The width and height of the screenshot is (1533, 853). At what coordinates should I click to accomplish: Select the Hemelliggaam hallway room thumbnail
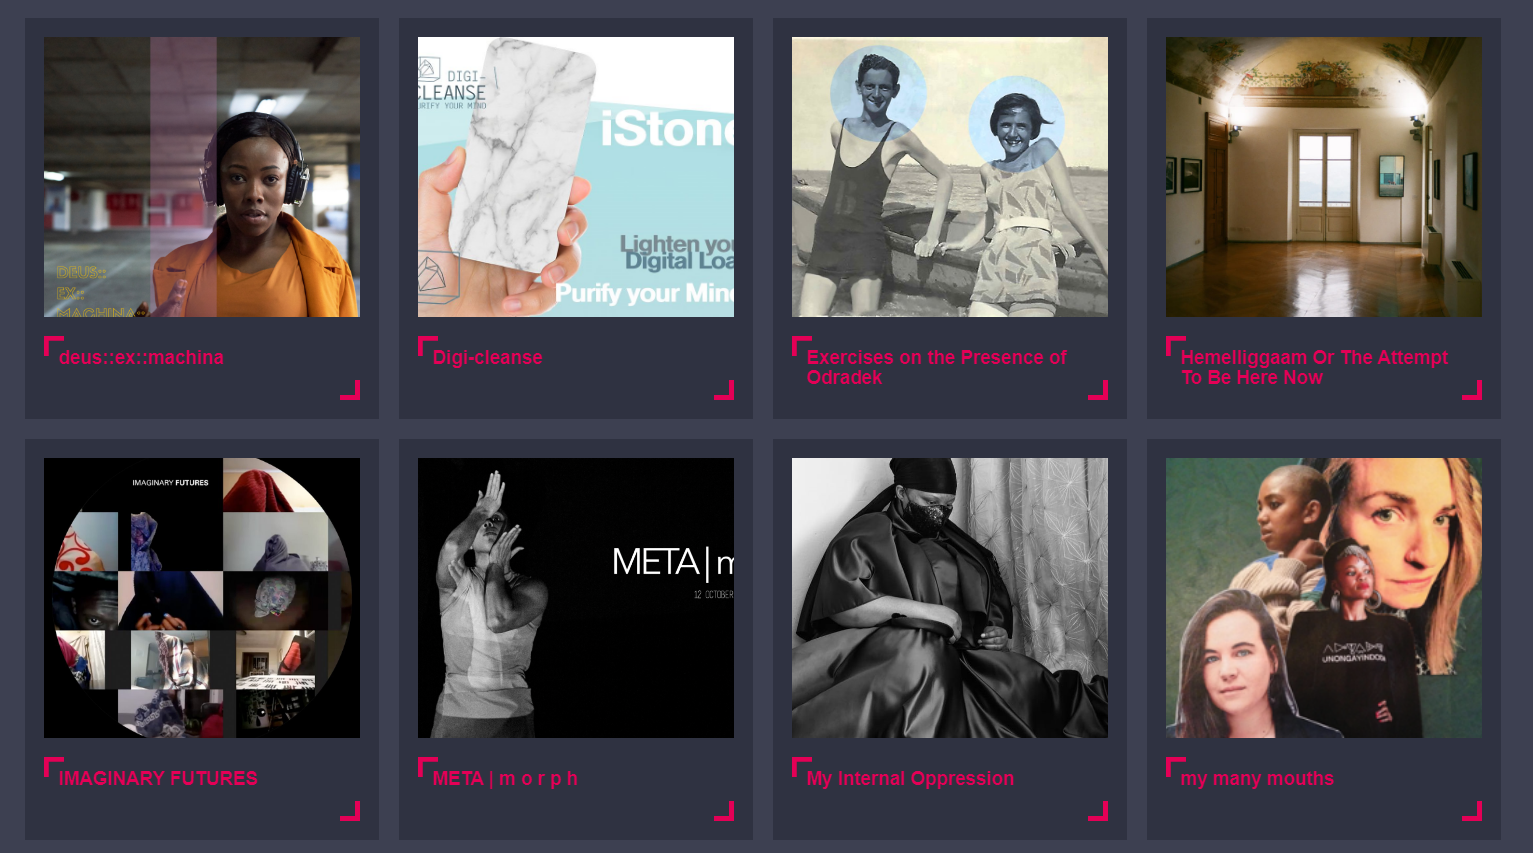[x=1324, y=177]
